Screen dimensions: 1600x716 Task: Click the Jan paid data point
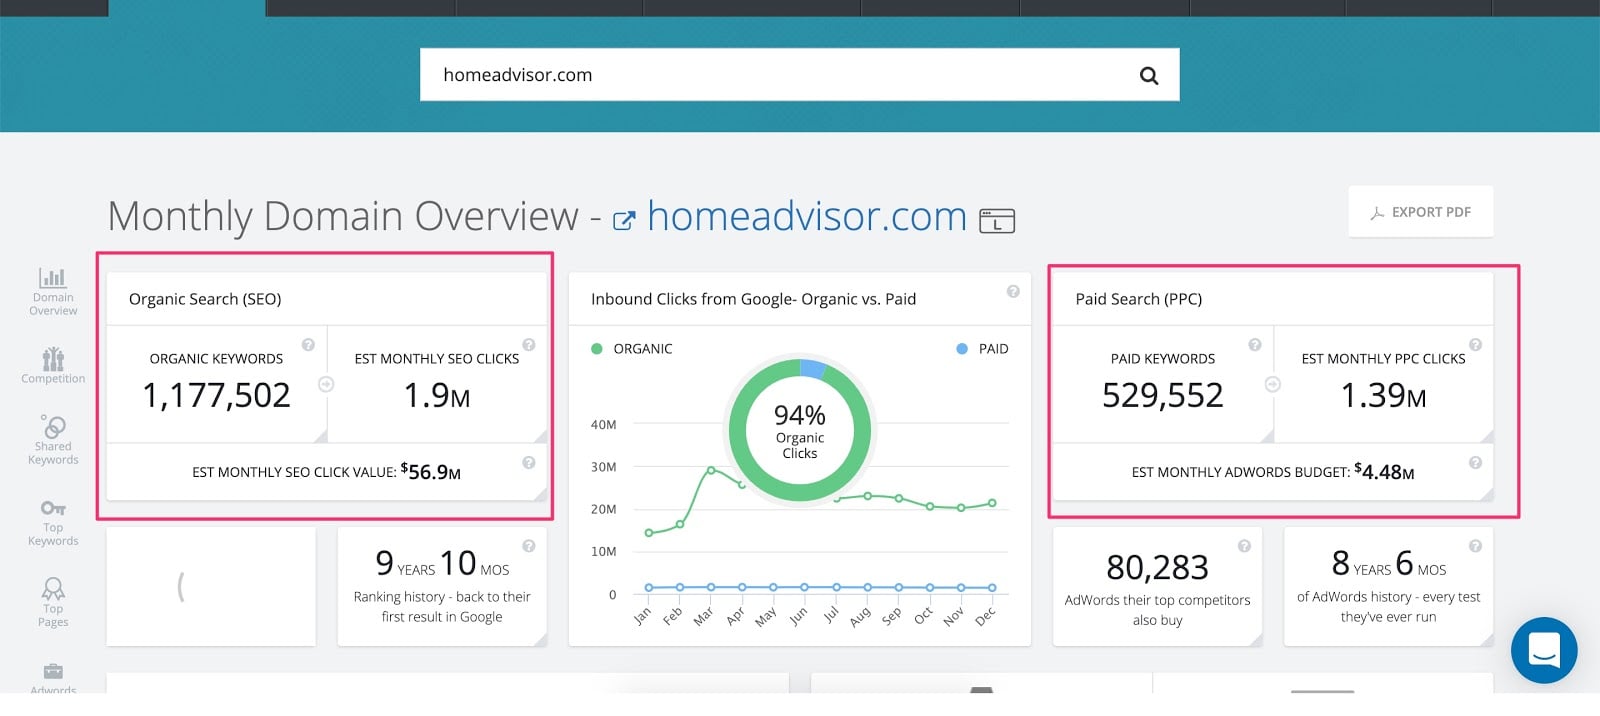(x=649, y=587)
